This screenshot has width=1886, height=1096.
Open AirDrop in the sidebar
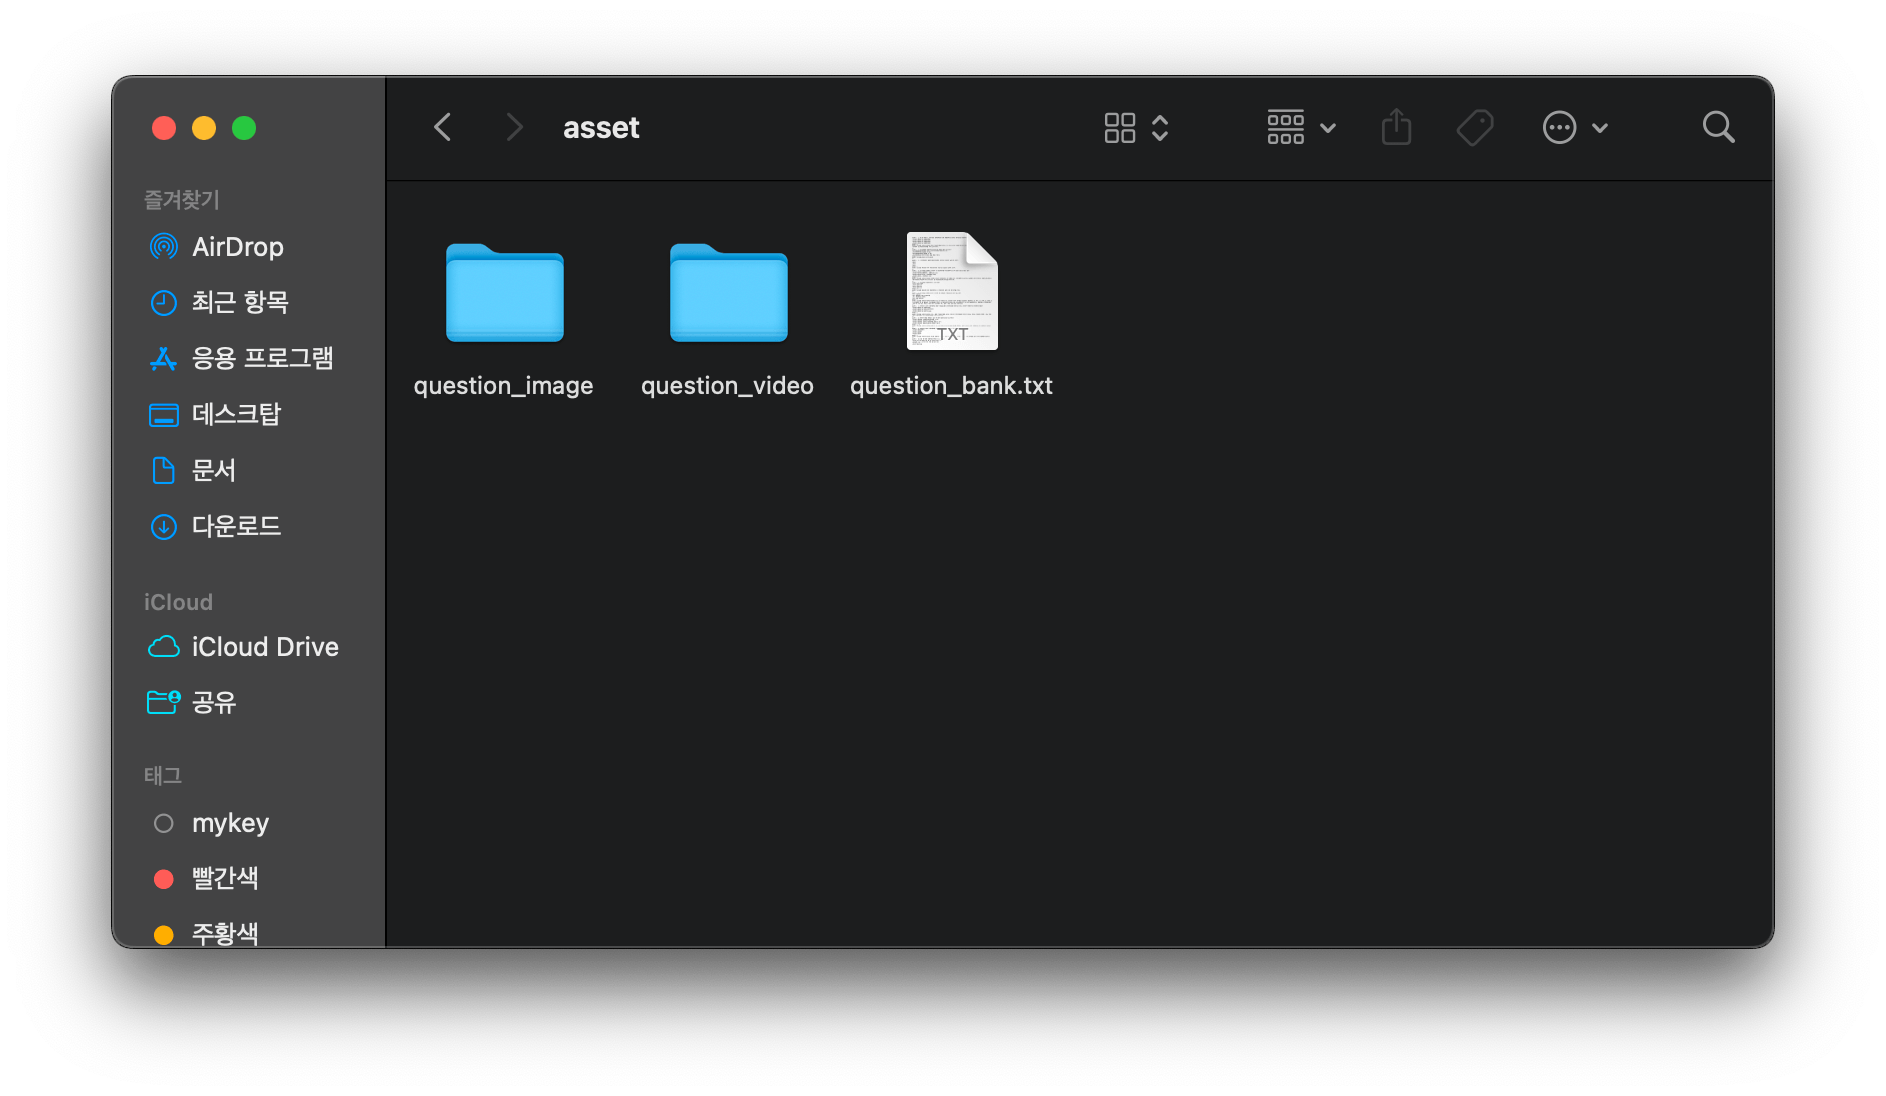(237, 247)
